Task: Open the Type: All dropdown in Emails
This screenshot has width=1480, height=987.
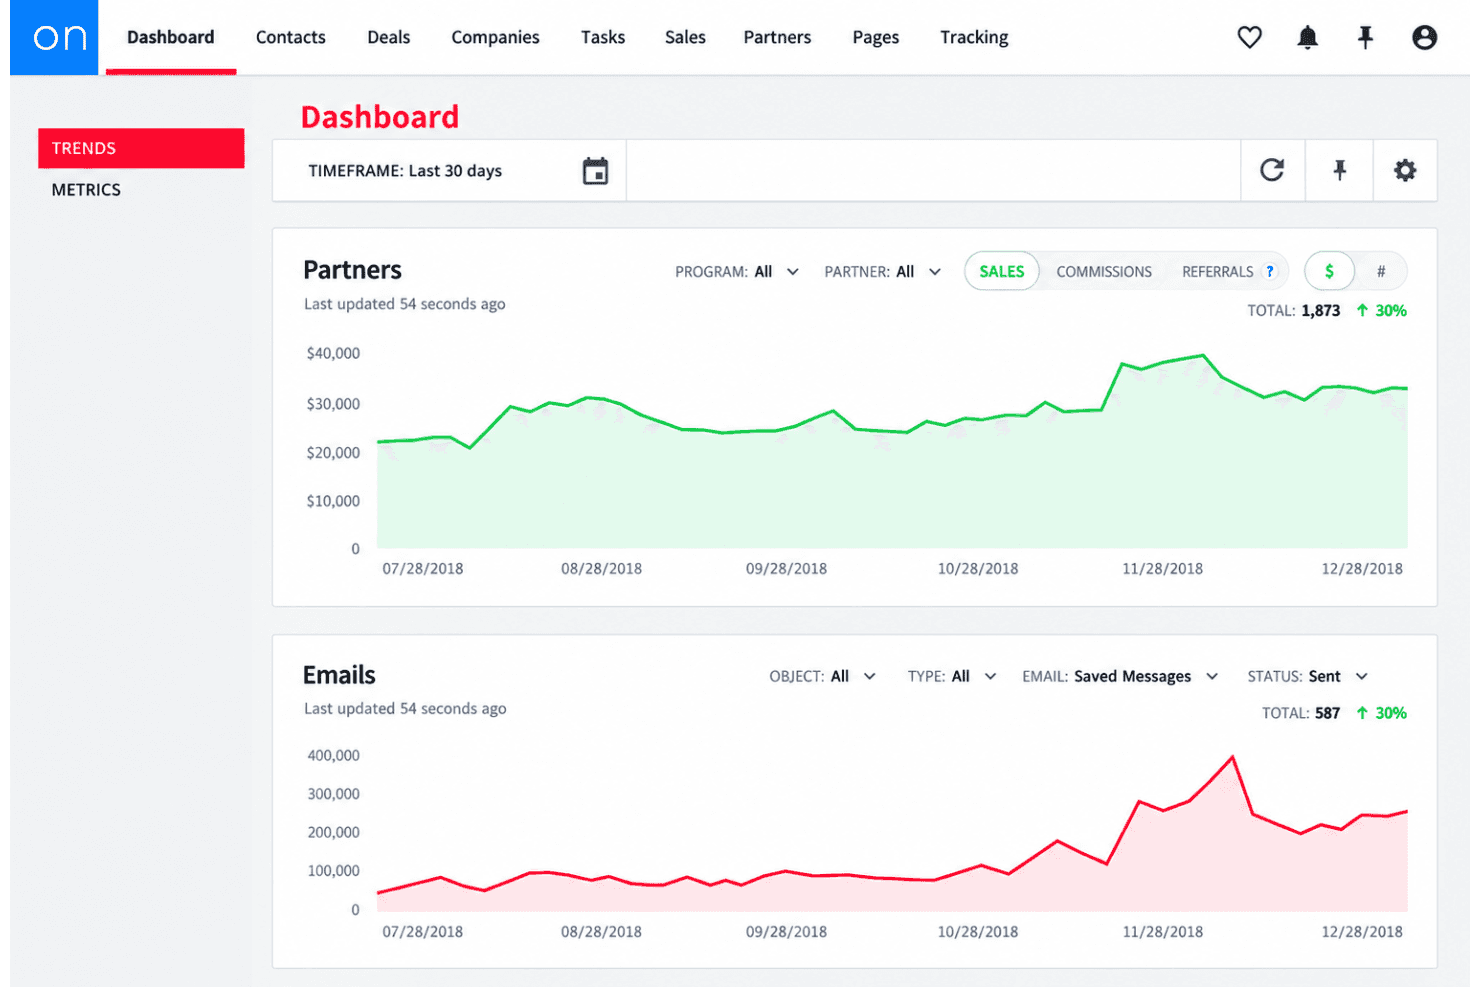Action: tap(952, 676)
